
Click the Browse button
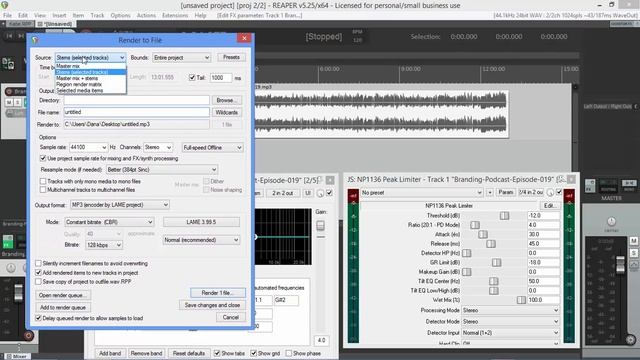coord(227,100)
